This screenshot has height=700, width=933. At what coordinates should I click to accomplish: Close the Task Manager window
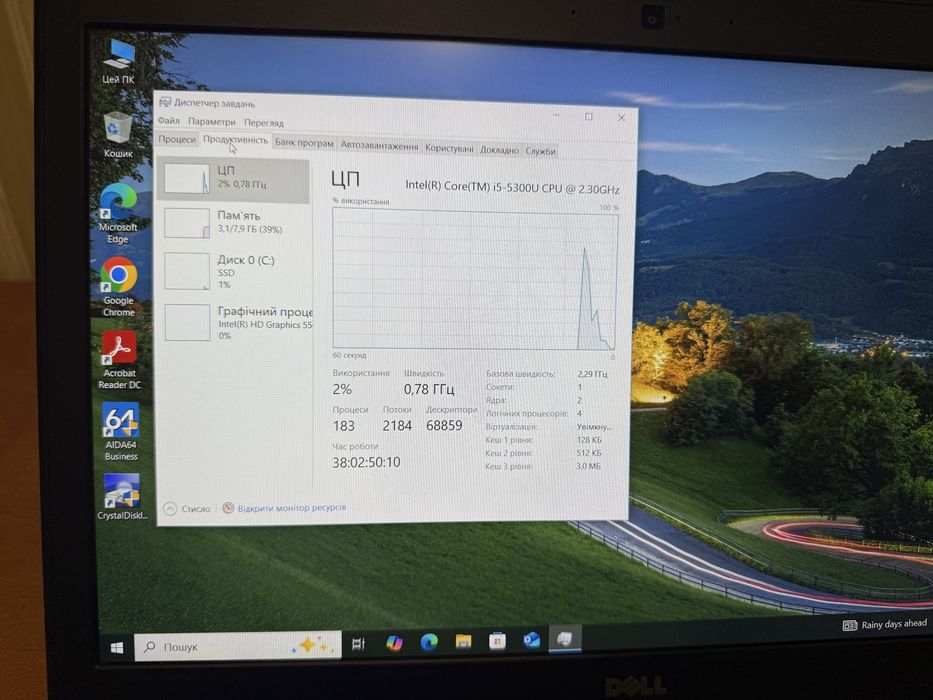coord(621,118)
